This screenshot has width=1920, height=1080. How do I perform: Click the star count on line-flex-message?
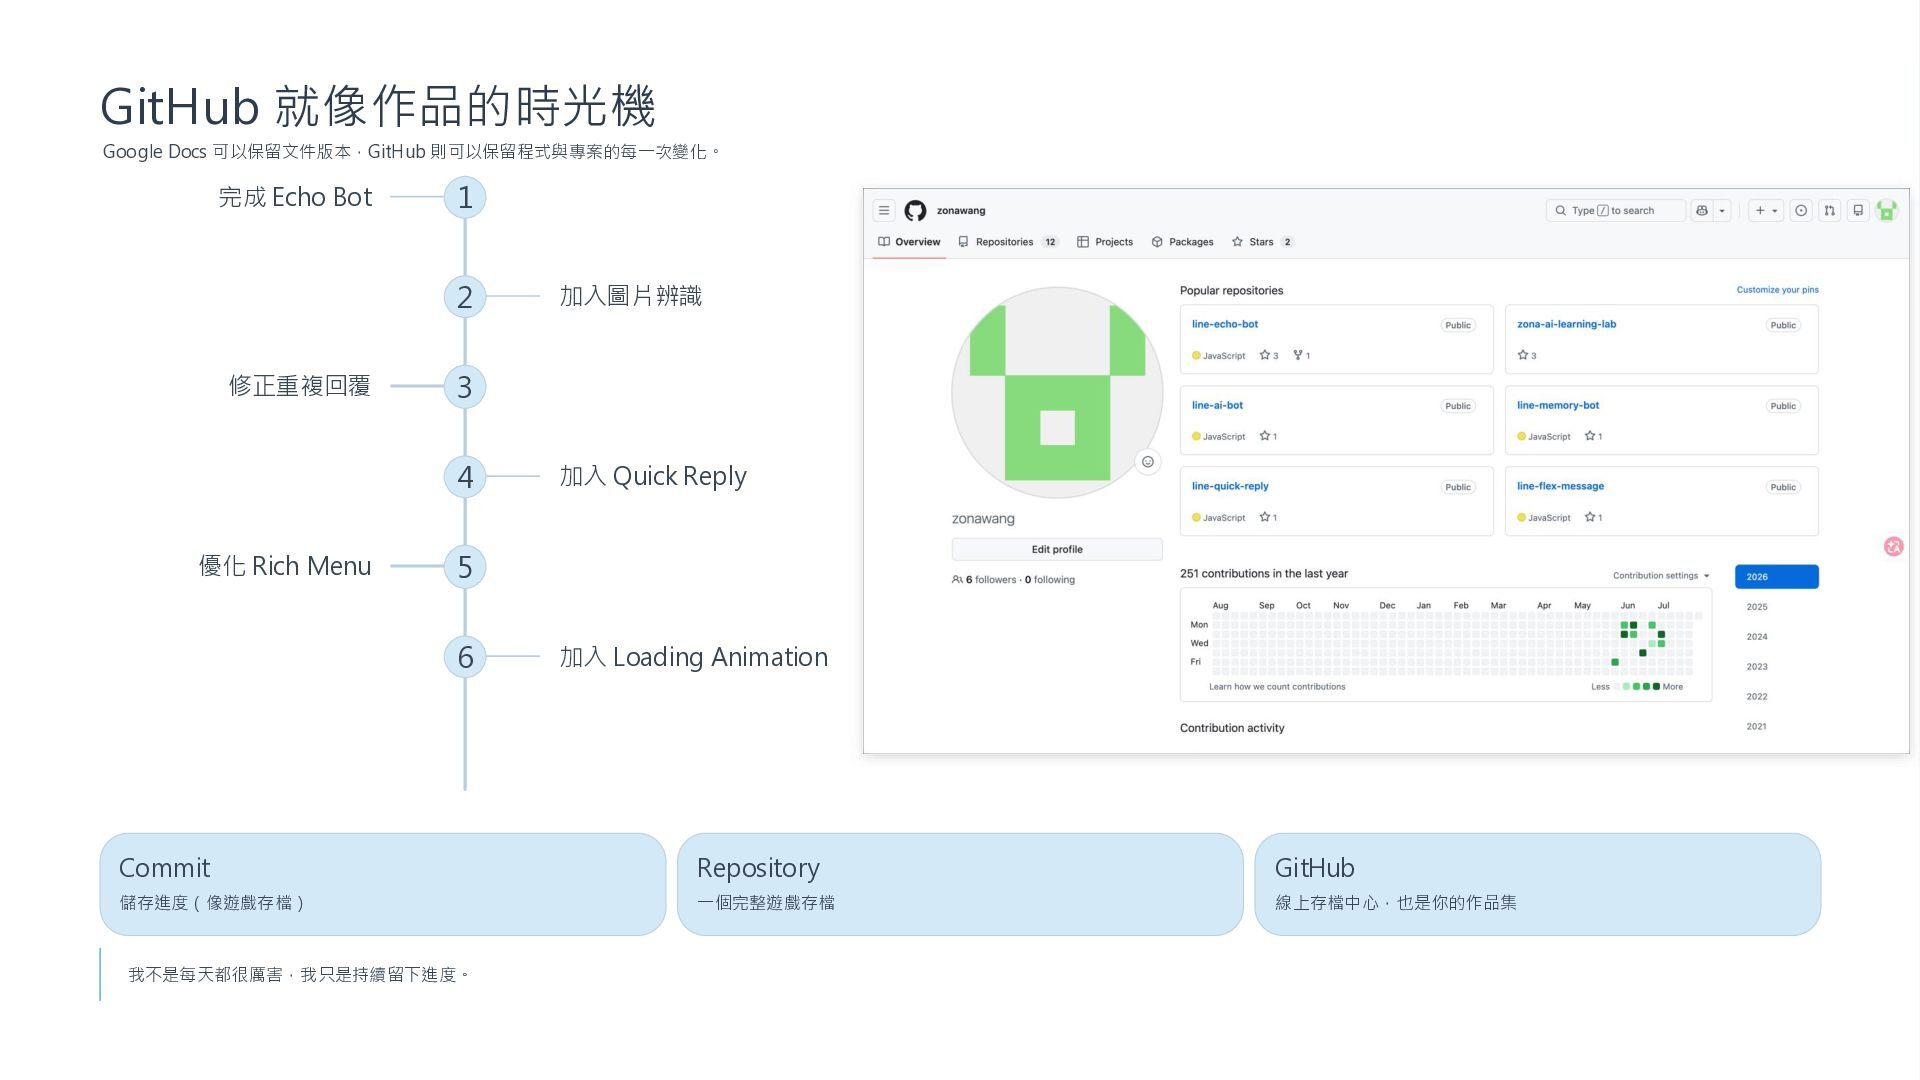(1593, 517)
